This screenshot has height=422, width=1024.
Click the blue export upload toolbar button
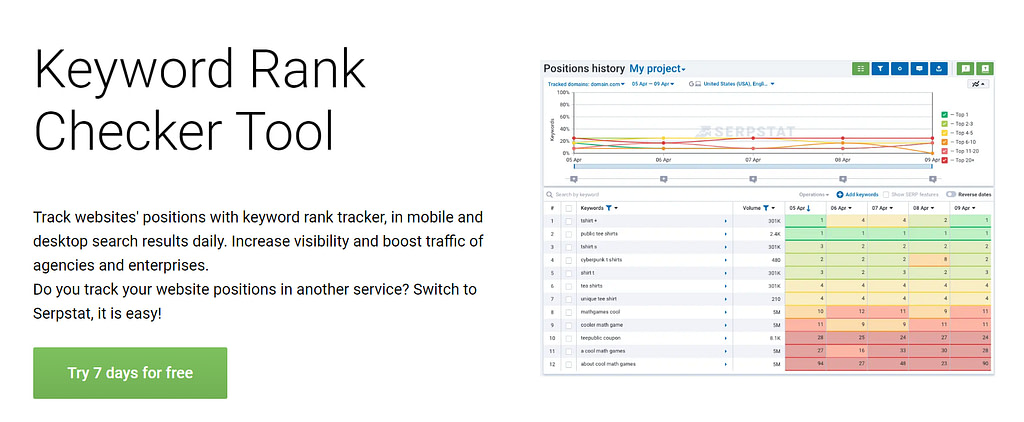(x=939, y=69)
